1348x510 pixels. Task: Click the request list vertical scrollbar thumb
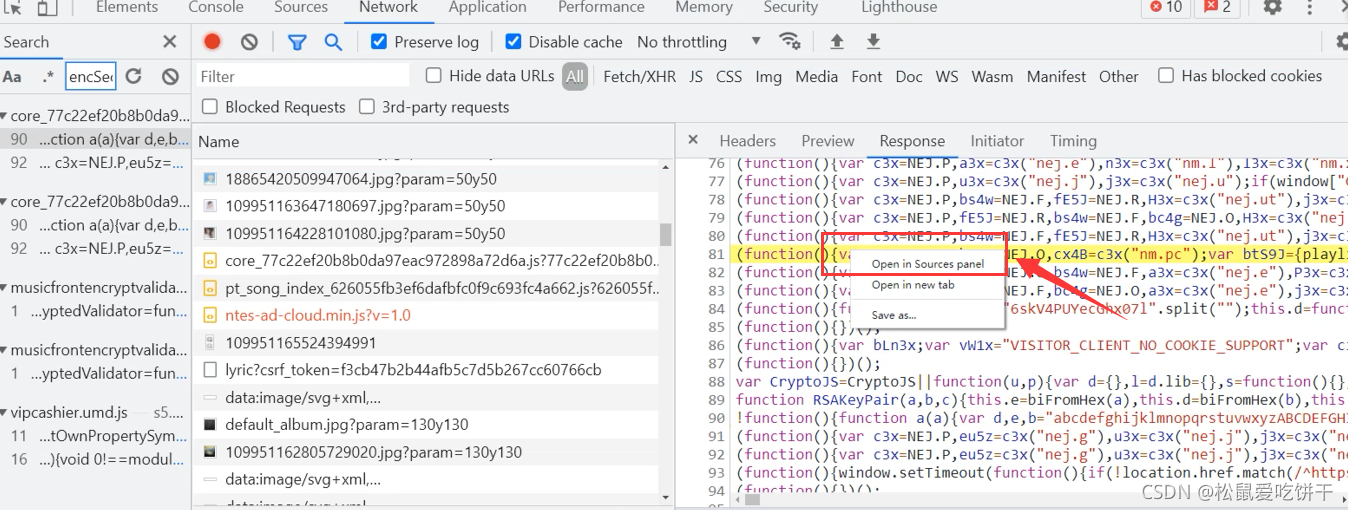click(666, 233)
